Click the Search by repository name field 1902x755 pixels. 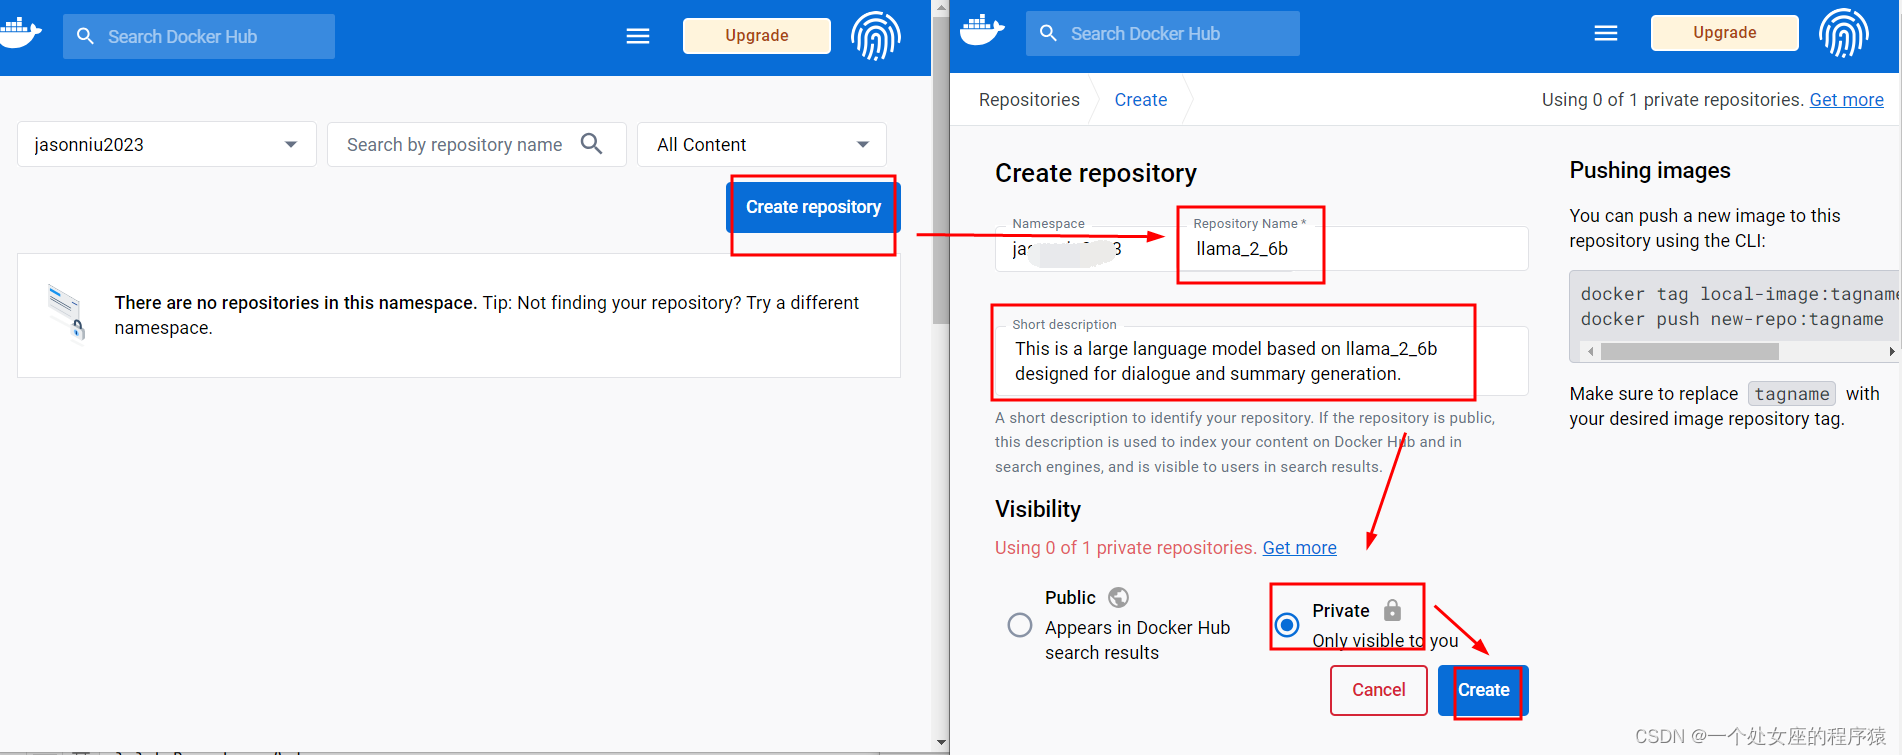477,144
